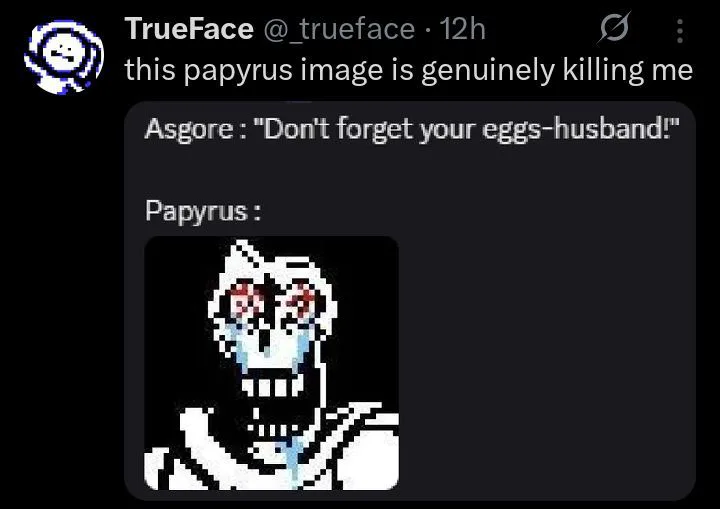Image resolution: width=720 pixels, height=509 pixels.
Task: Click the Asgore quote line in the image
Action: tap(411, 130)
